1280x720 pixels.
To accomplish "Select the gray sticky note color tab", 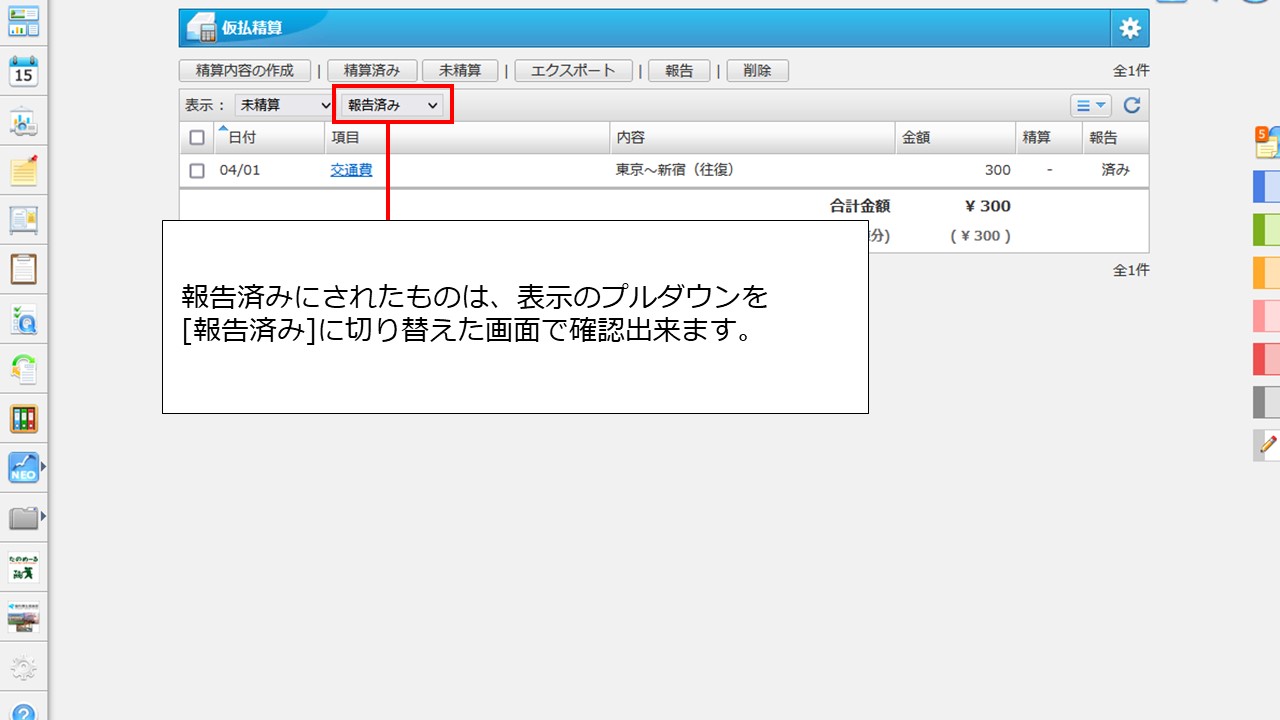I will pyautogui.click(x=1267, y=402).
